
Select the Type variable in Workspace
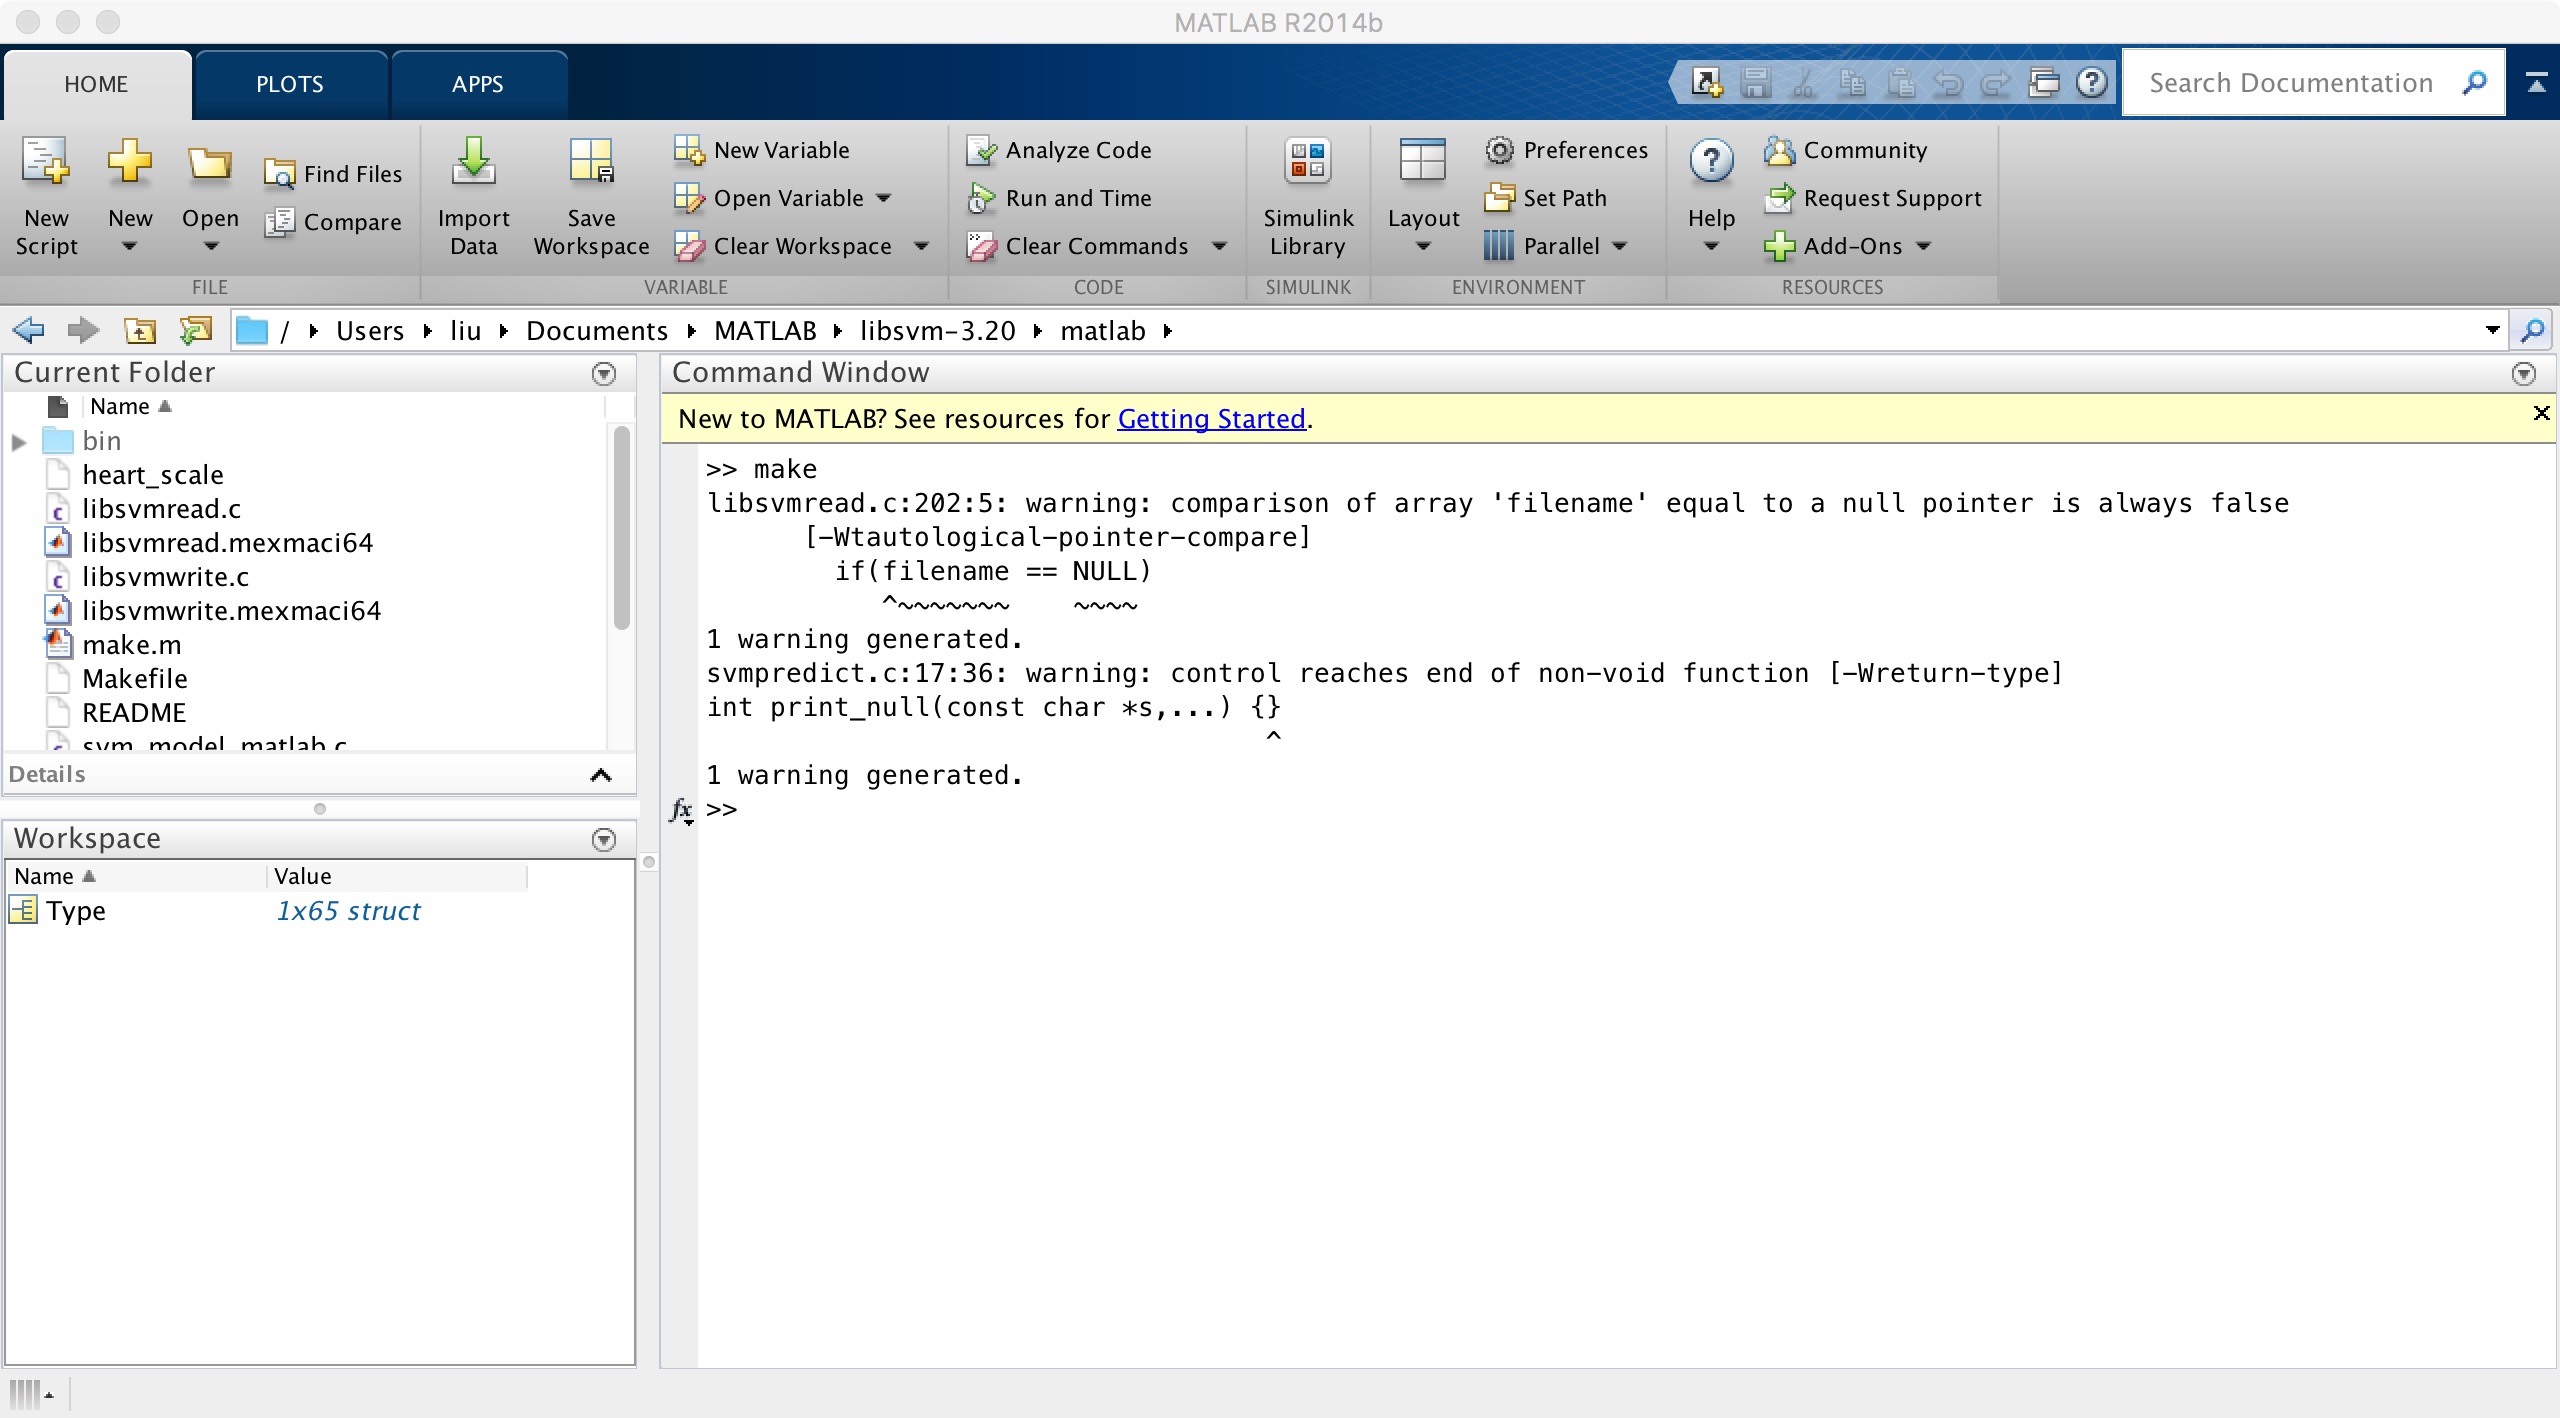point(76,911)
